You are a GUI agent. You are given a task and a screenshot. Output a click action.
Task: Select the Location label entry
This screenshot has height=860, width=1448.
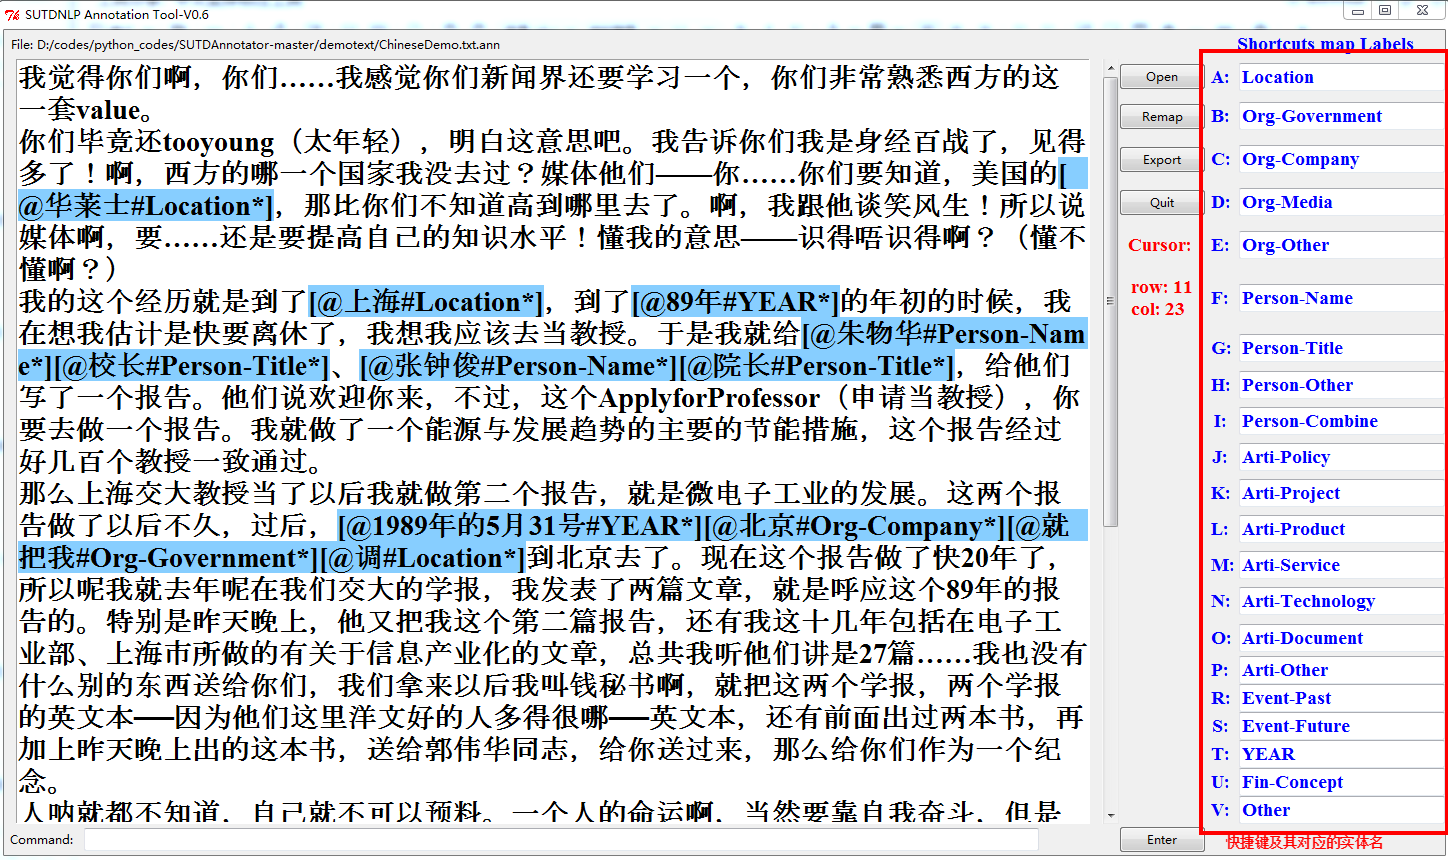coord(1342,78)
